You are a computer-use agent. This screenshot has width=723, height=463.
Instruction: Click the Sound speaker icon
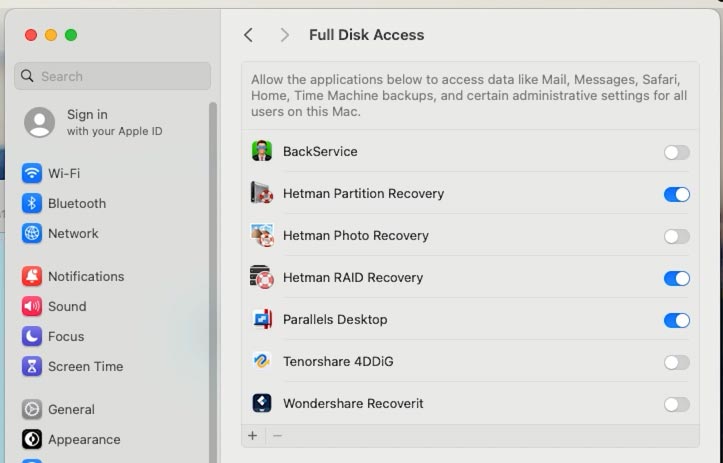pyautogui.click(x=32, y=306)
